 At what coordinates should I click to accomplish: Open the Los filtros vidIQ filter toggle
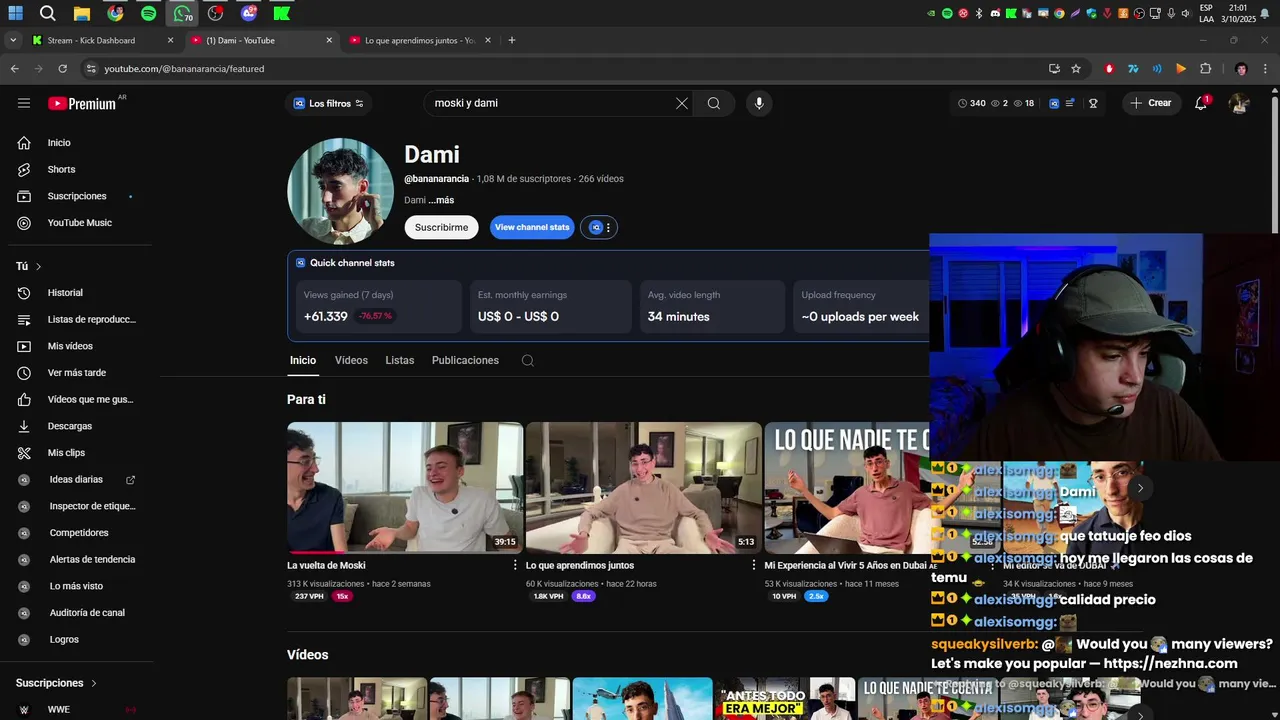pos(329,103)
